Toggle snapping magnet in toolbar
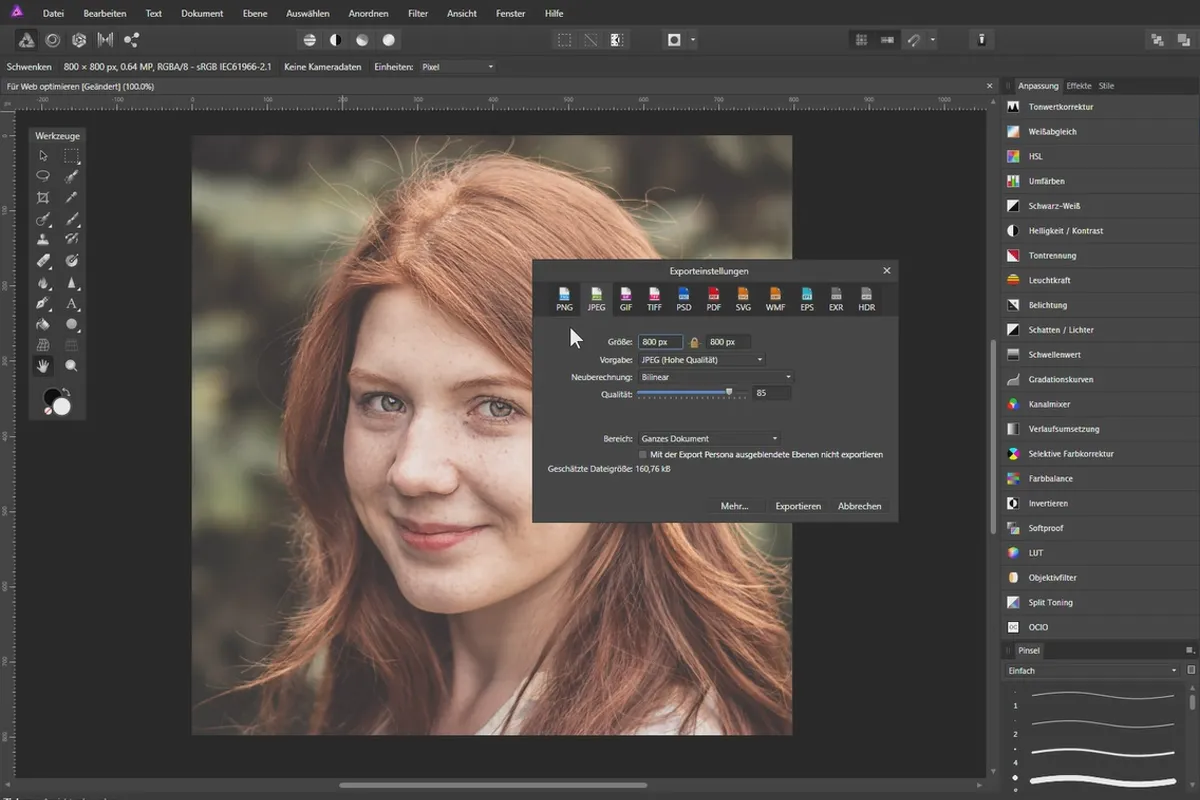This screenshot has width=1200, height=800. [x=913, y=40]
